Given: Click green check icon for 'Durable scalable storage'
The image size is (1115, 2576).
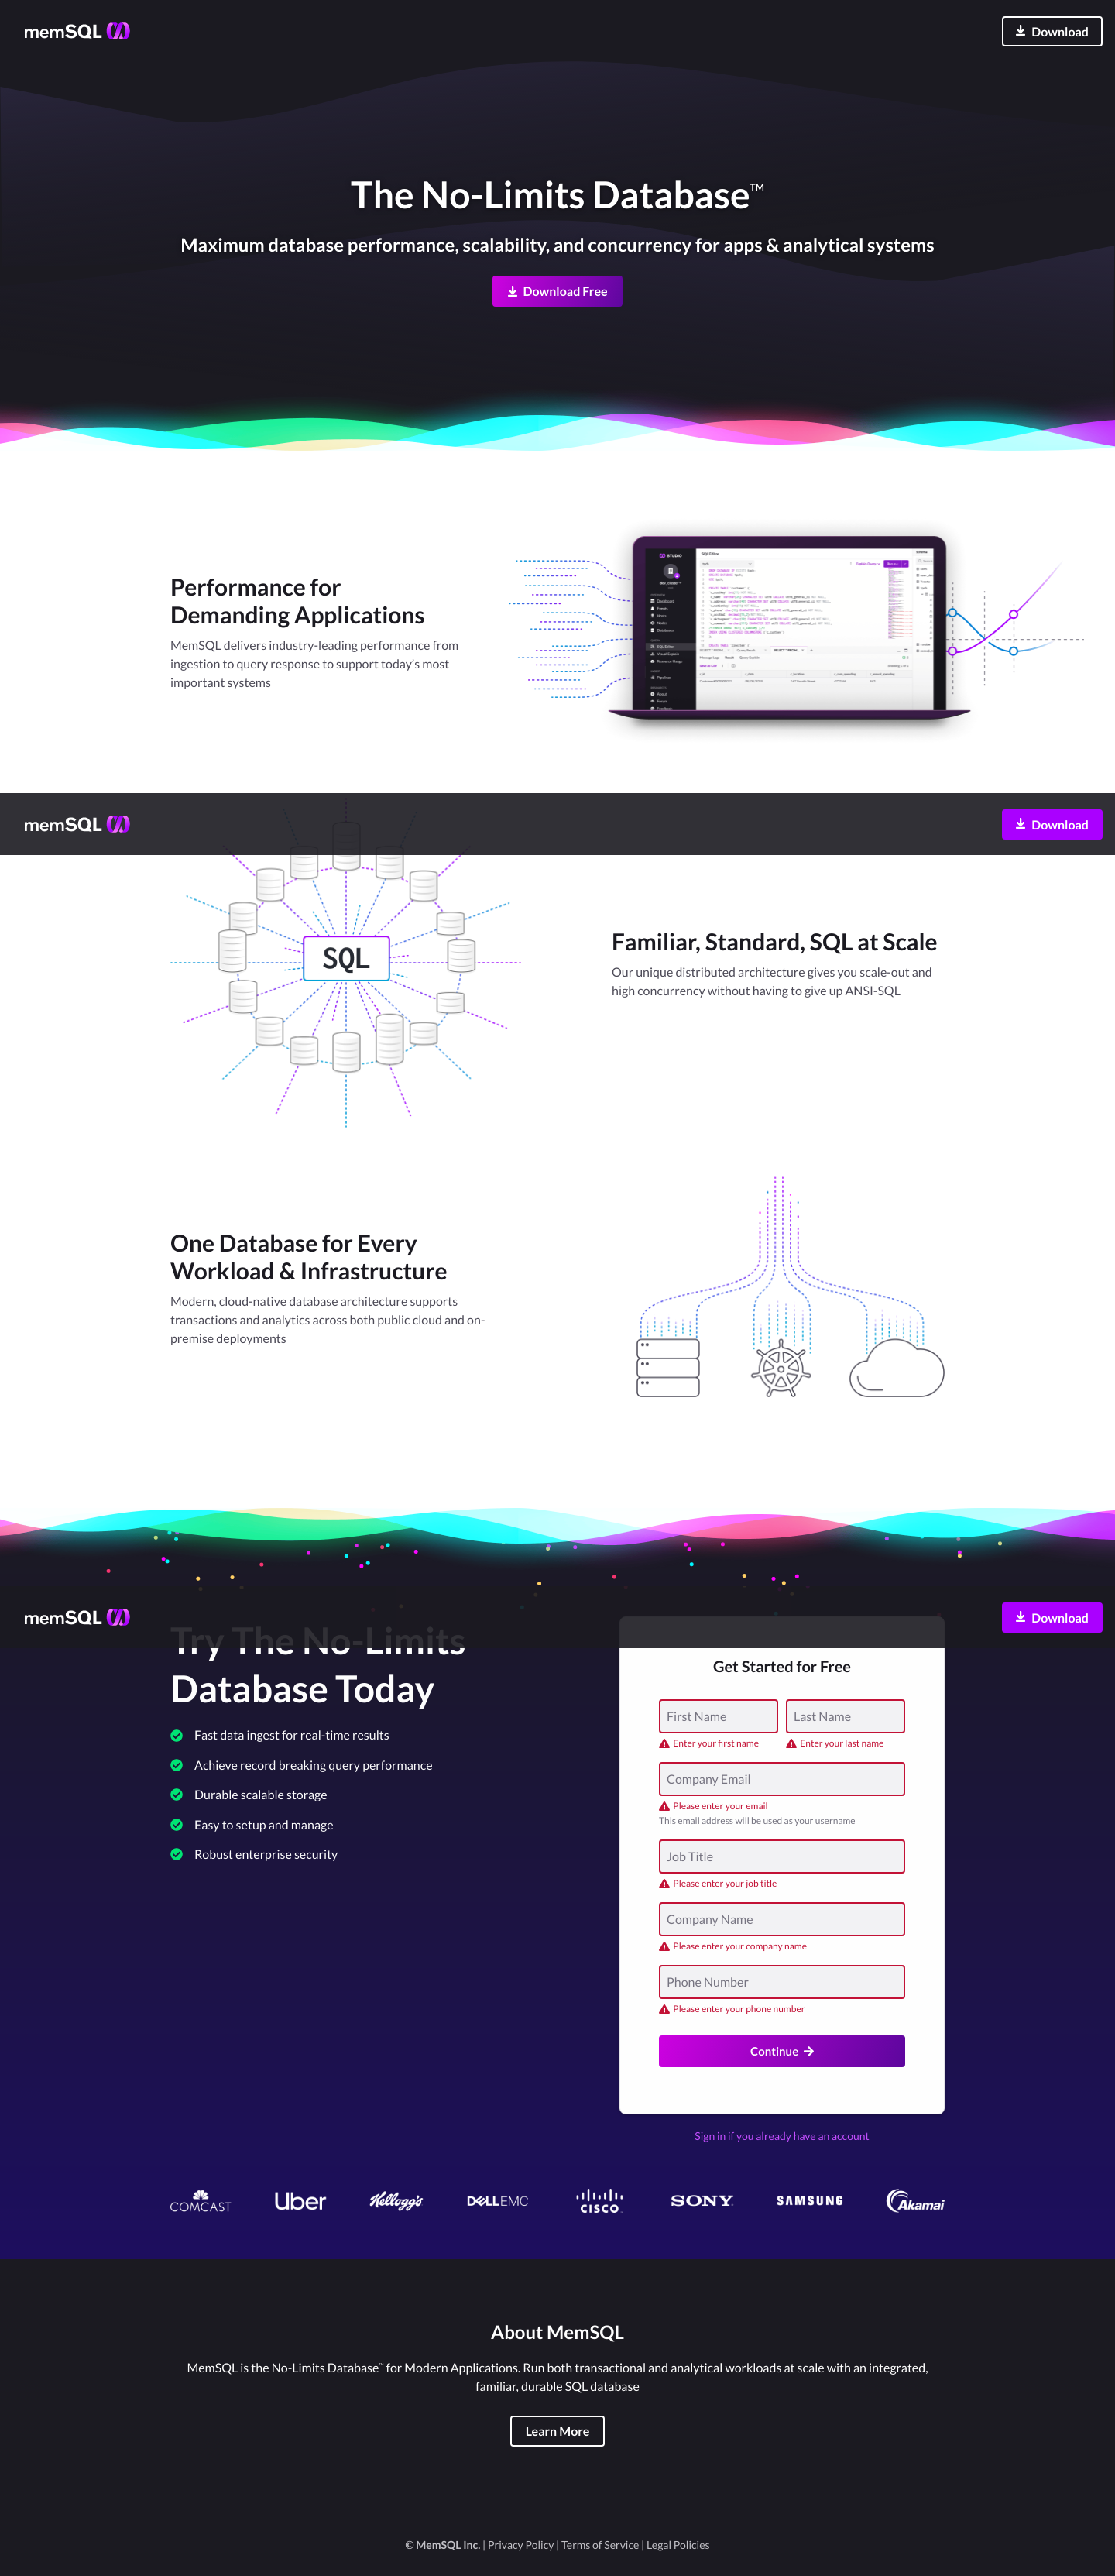Looking at the screenshot, I should click(x=177, y=1795).
